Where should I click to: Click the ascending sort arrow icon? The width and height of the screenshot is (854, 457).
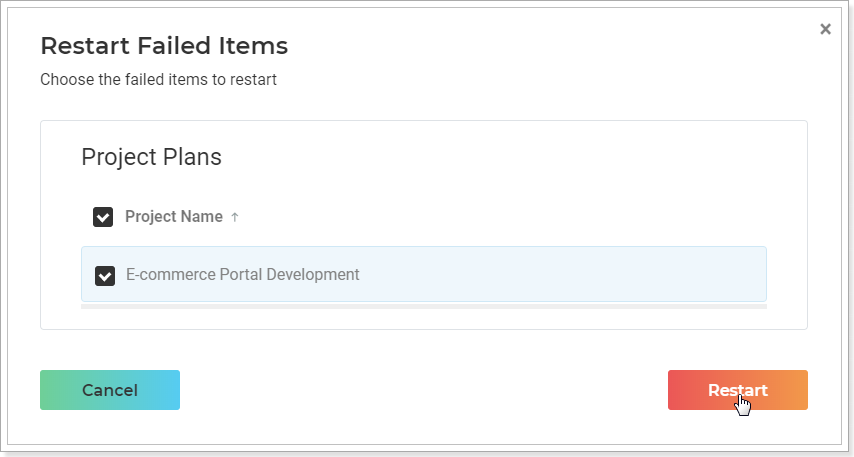pyautogui.click(x=234, y=217)
